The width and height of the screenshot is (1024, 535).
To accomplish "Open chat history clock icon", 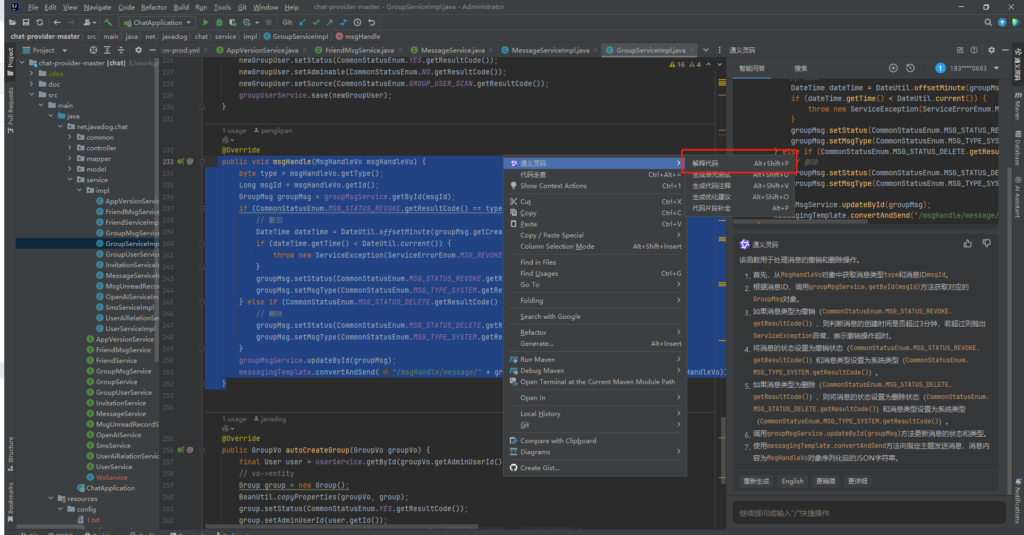I will (x=912, y=68).
